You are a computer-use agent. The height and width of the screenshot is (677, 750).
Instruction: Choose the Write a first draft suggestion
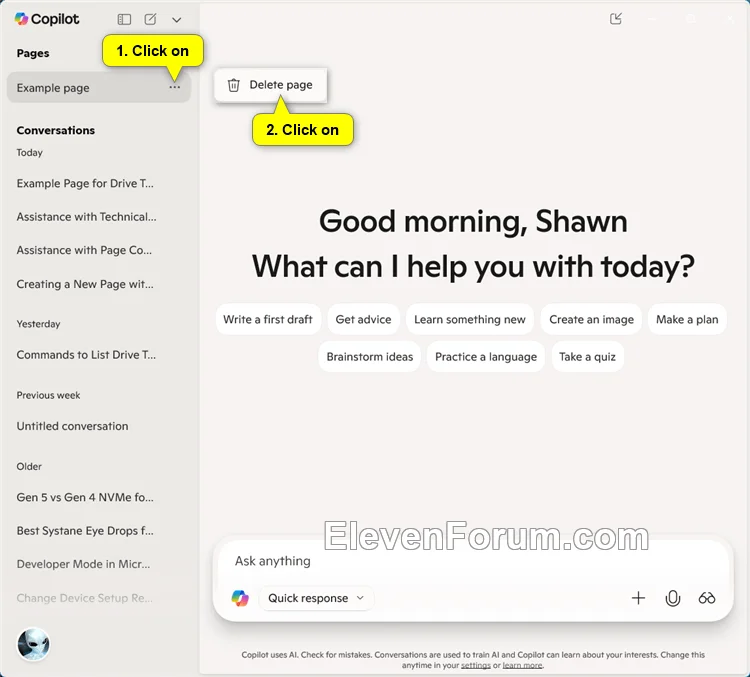click(268, 319)
